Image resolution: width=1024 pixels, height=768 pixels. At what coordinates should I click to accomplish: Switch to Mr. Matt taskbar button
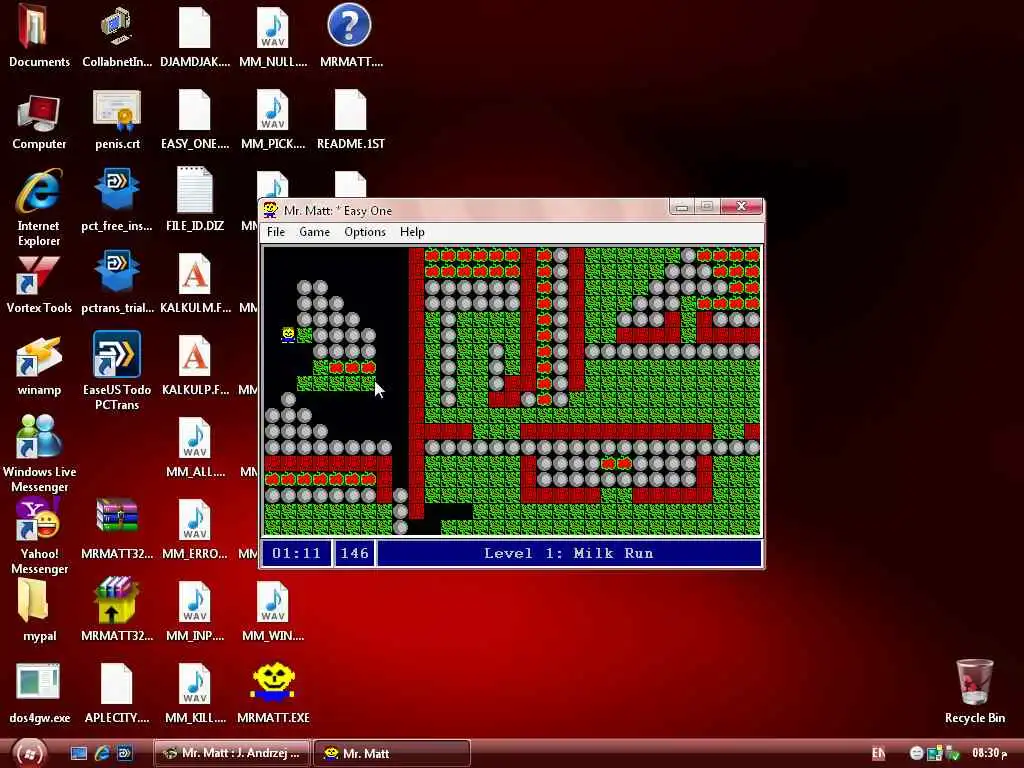click(392, 753)
